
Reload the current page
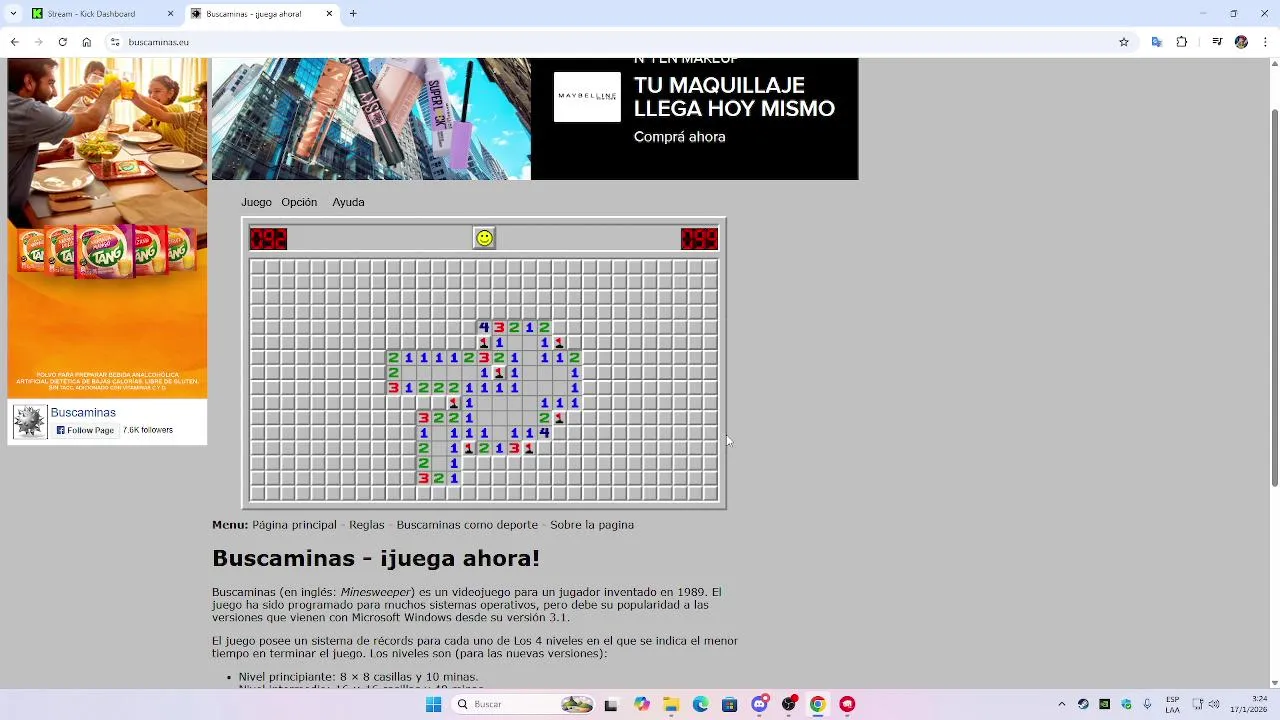point(62,42)
